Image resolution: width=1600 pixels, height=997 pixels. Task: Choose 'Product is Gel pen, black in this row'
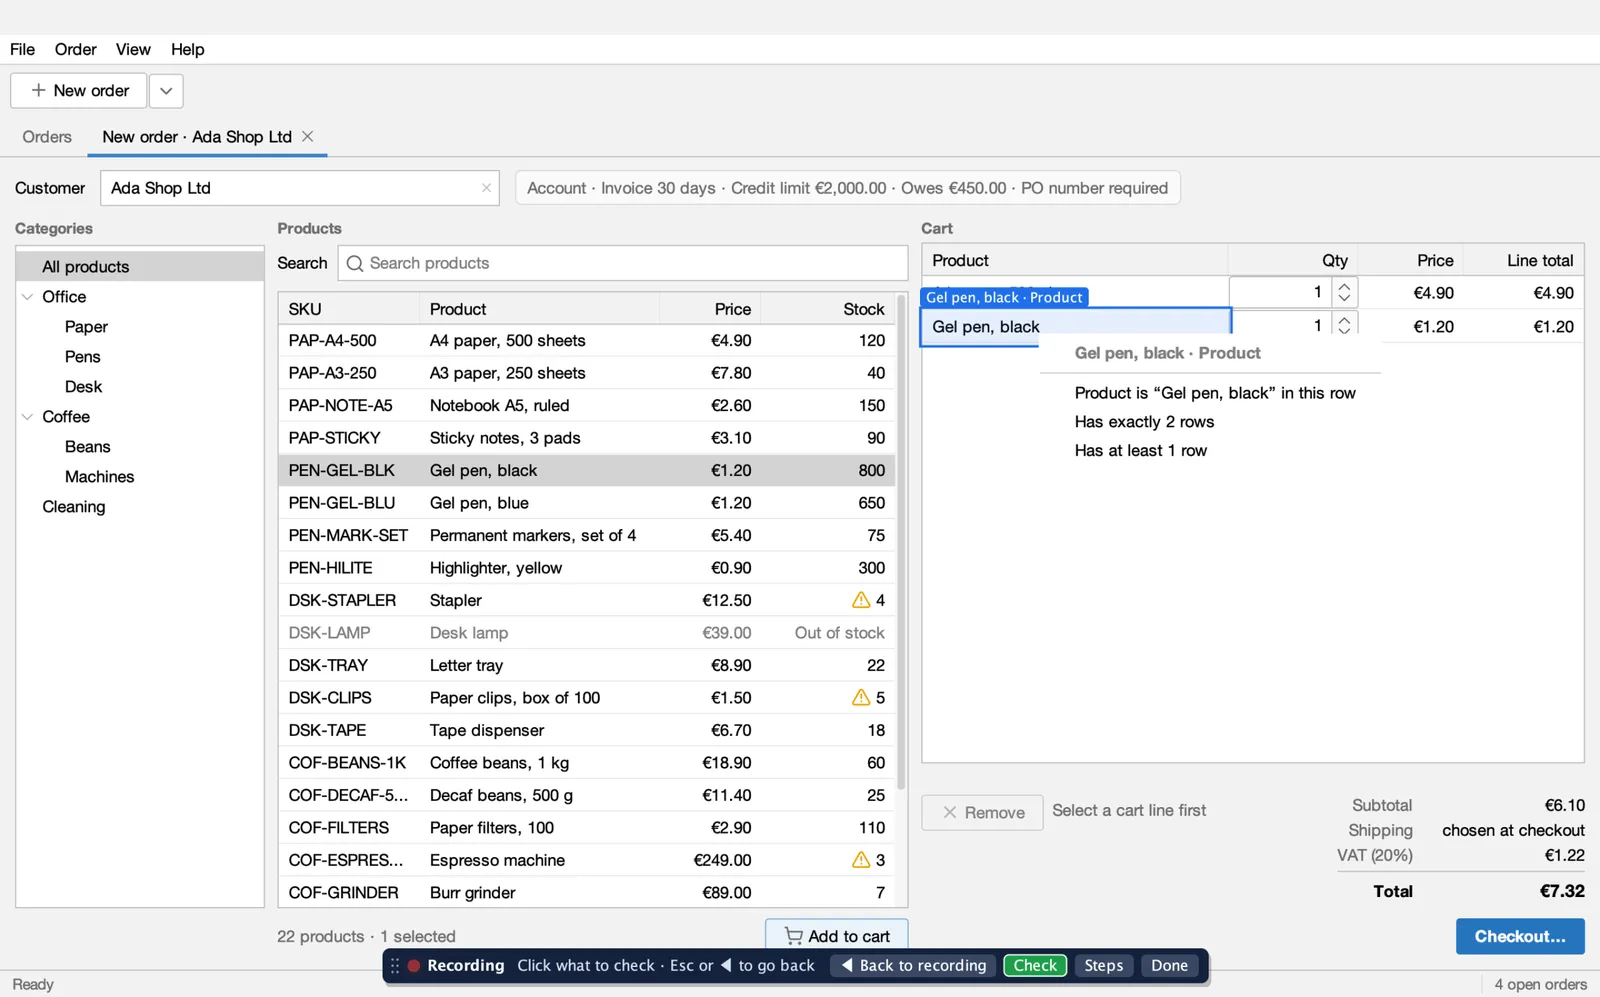click(x=1215, y=393)
